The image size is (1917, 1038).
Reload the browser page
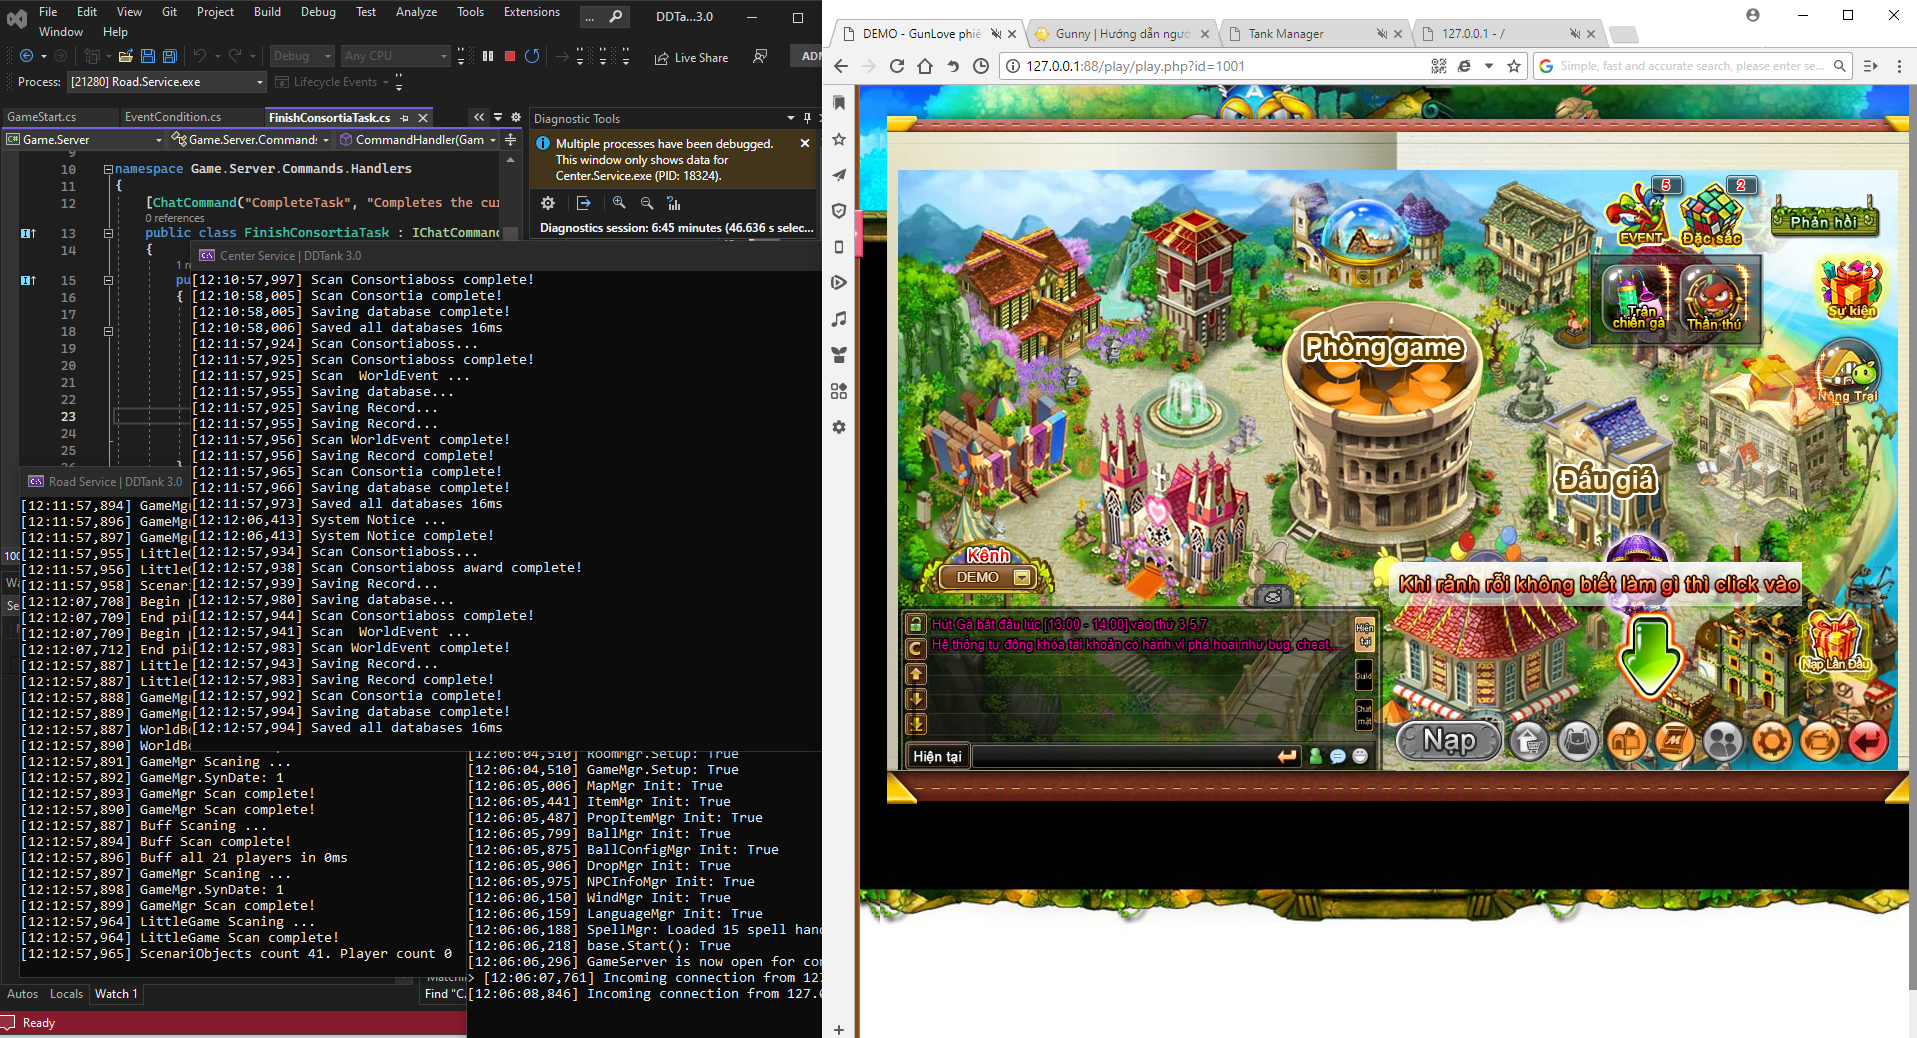pos(897,66)
